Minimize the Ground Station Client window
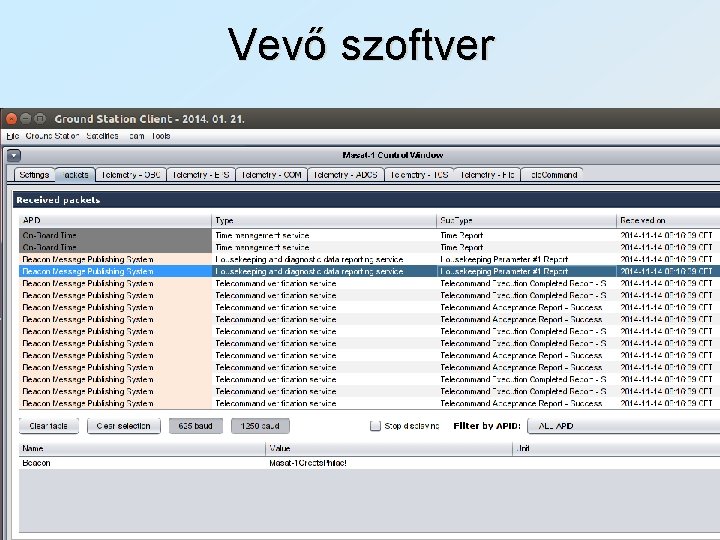The image size is (720, 540). 26,119
